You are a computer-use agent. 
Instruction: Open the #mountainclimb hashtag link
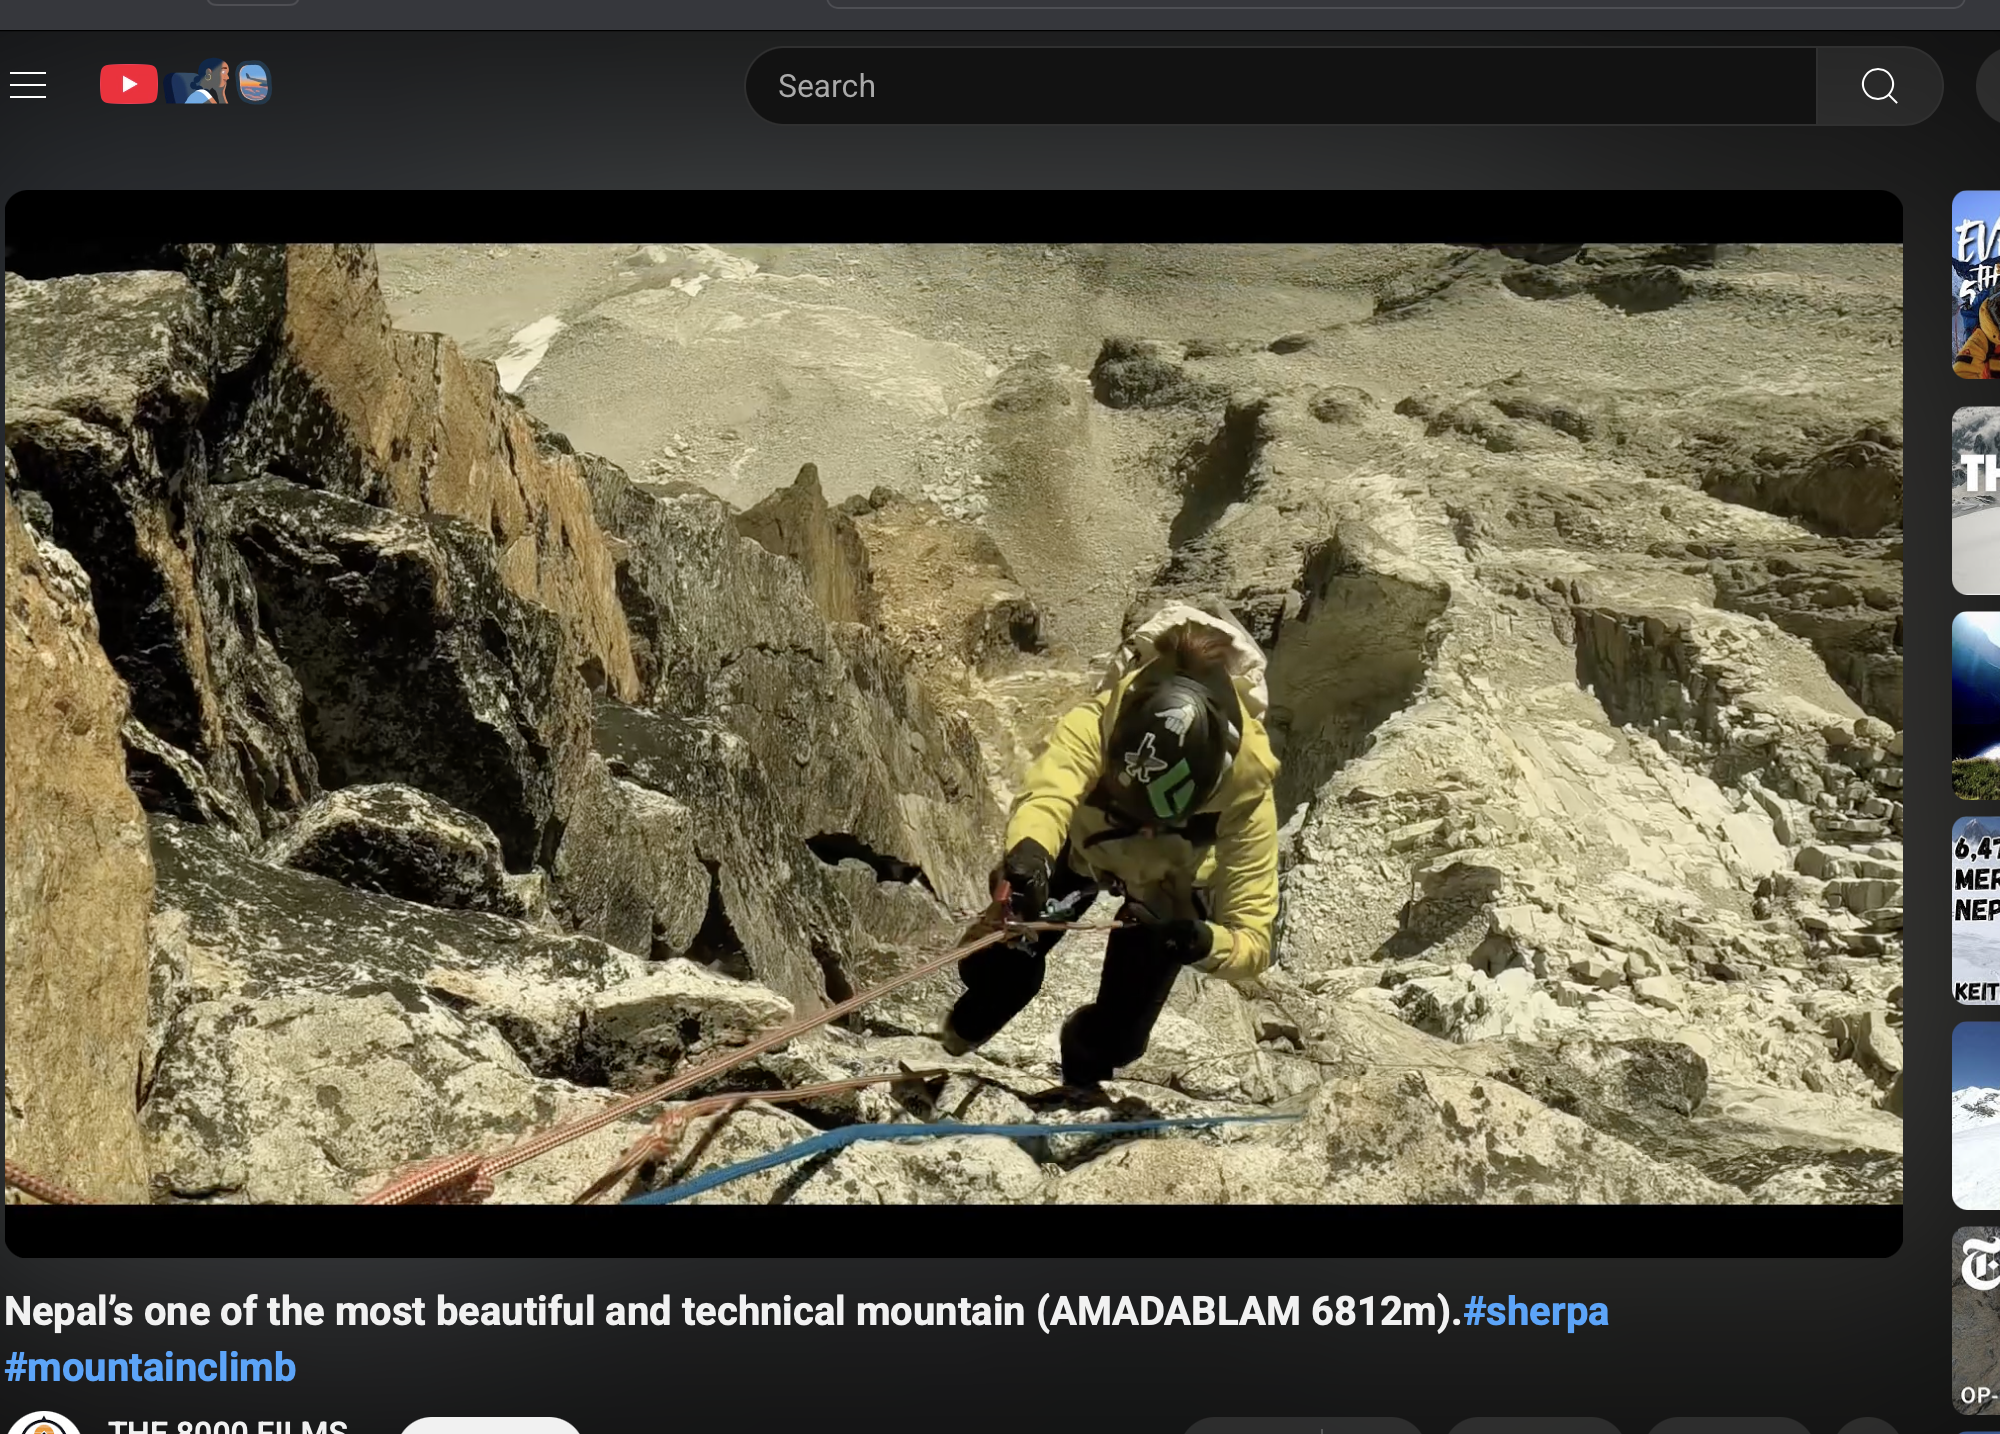click(x=150, y=1367)
